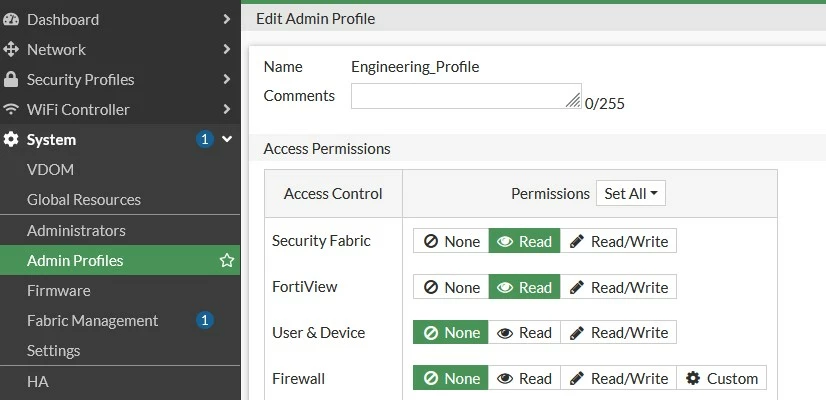Click the Engineering_Profile name text
The image size is (826, 400).
415,67
